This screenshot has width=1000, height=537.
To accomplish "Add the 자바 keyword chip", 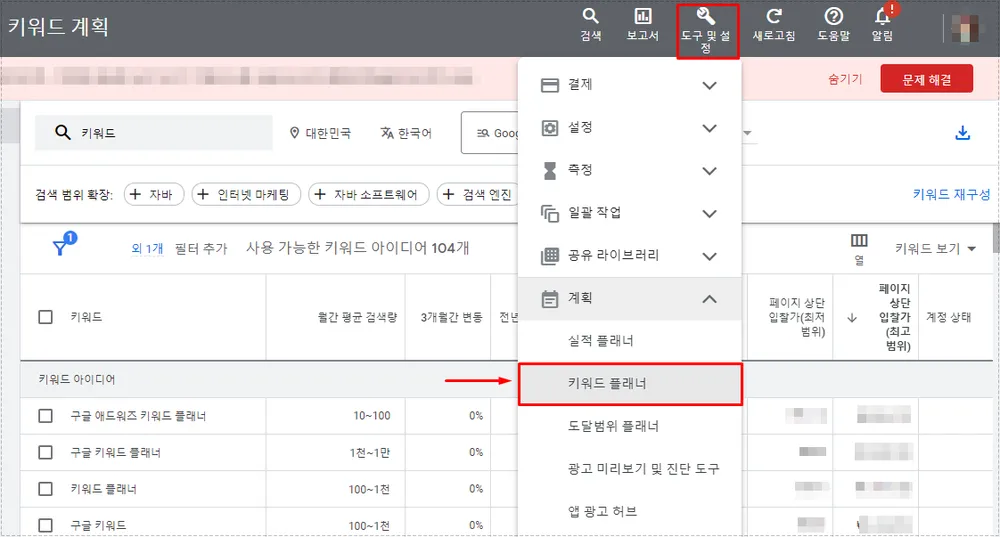I will tap(154, 194).
